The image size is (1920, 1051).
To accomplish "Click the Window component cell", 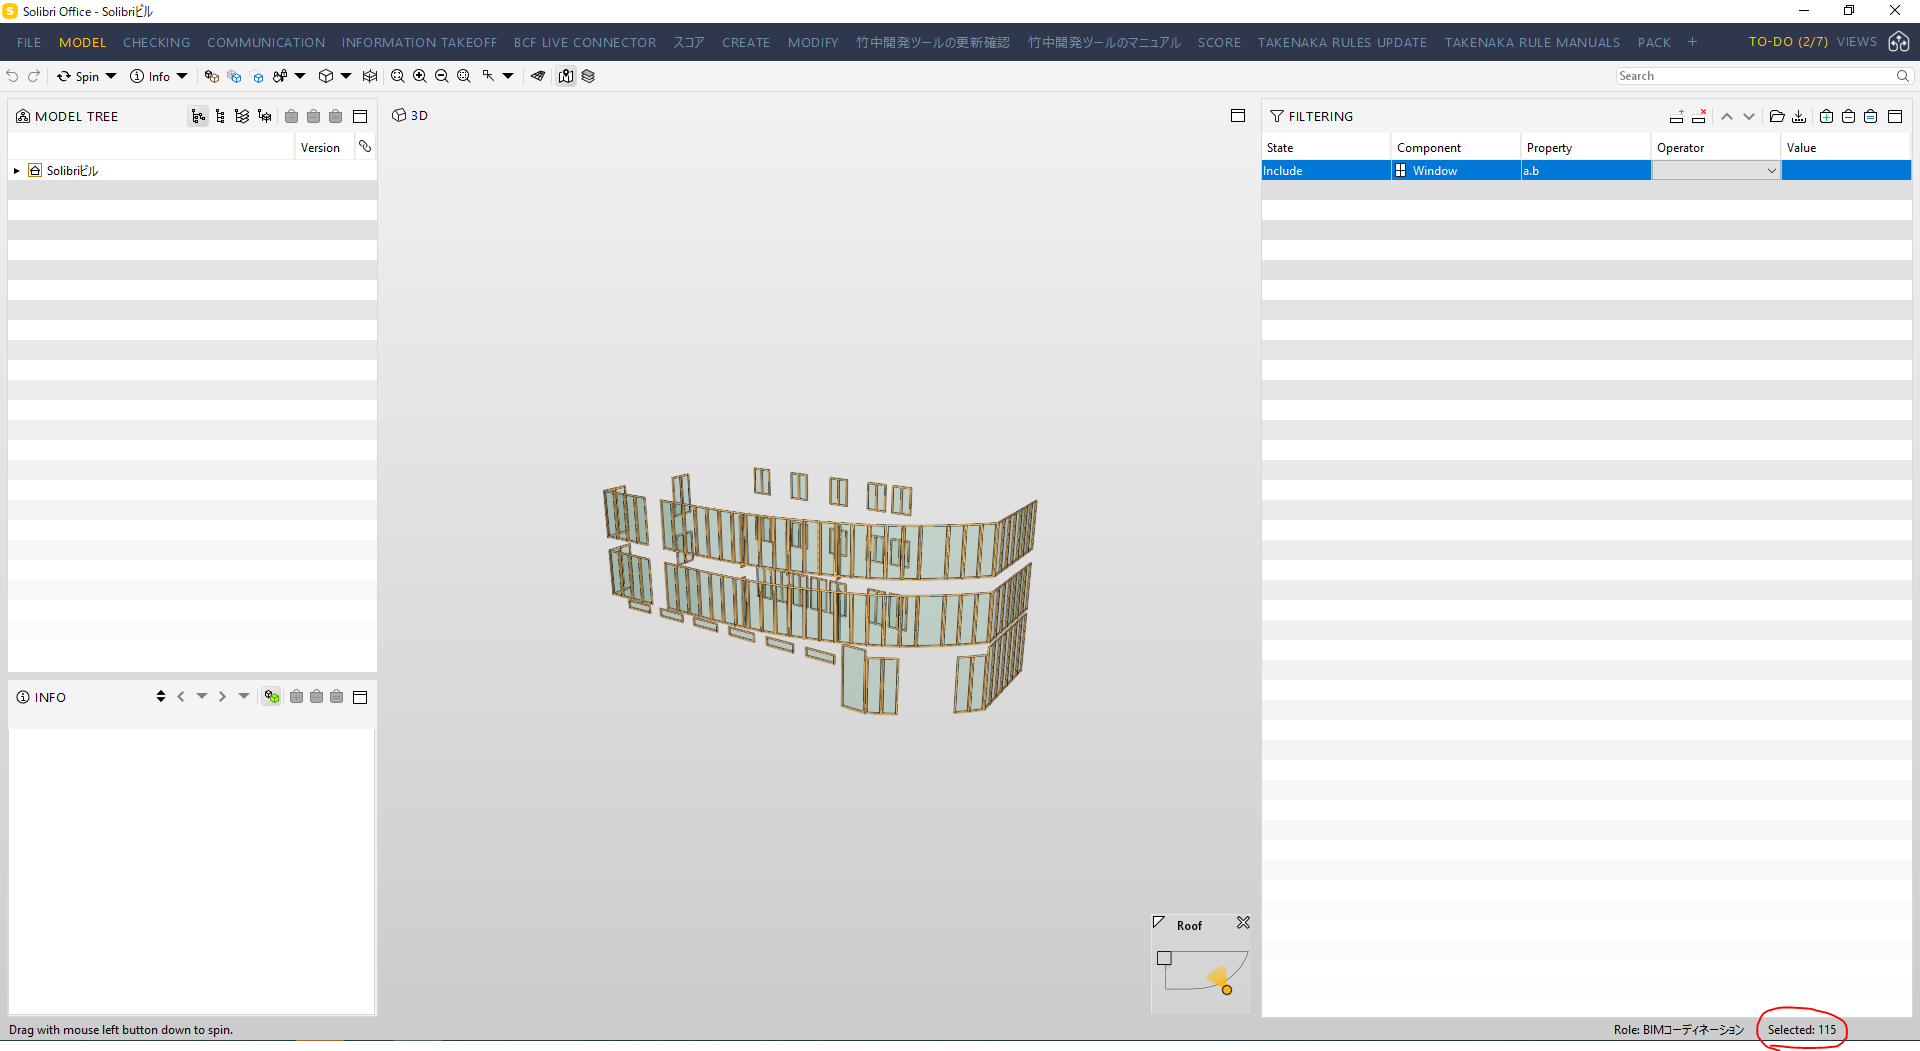I will point(1456,171).
